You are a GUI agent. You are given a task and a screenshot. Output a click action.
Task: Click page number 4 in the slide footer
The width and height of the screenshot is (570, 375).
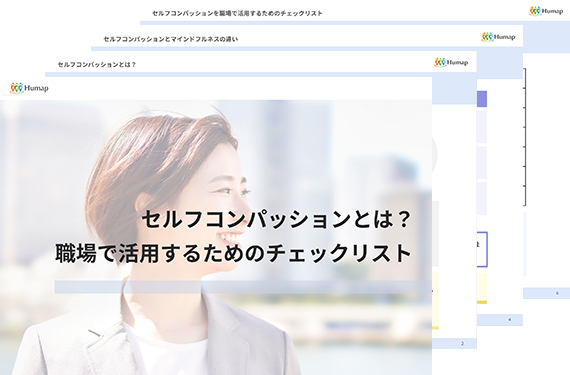click(x=509, y=320)
